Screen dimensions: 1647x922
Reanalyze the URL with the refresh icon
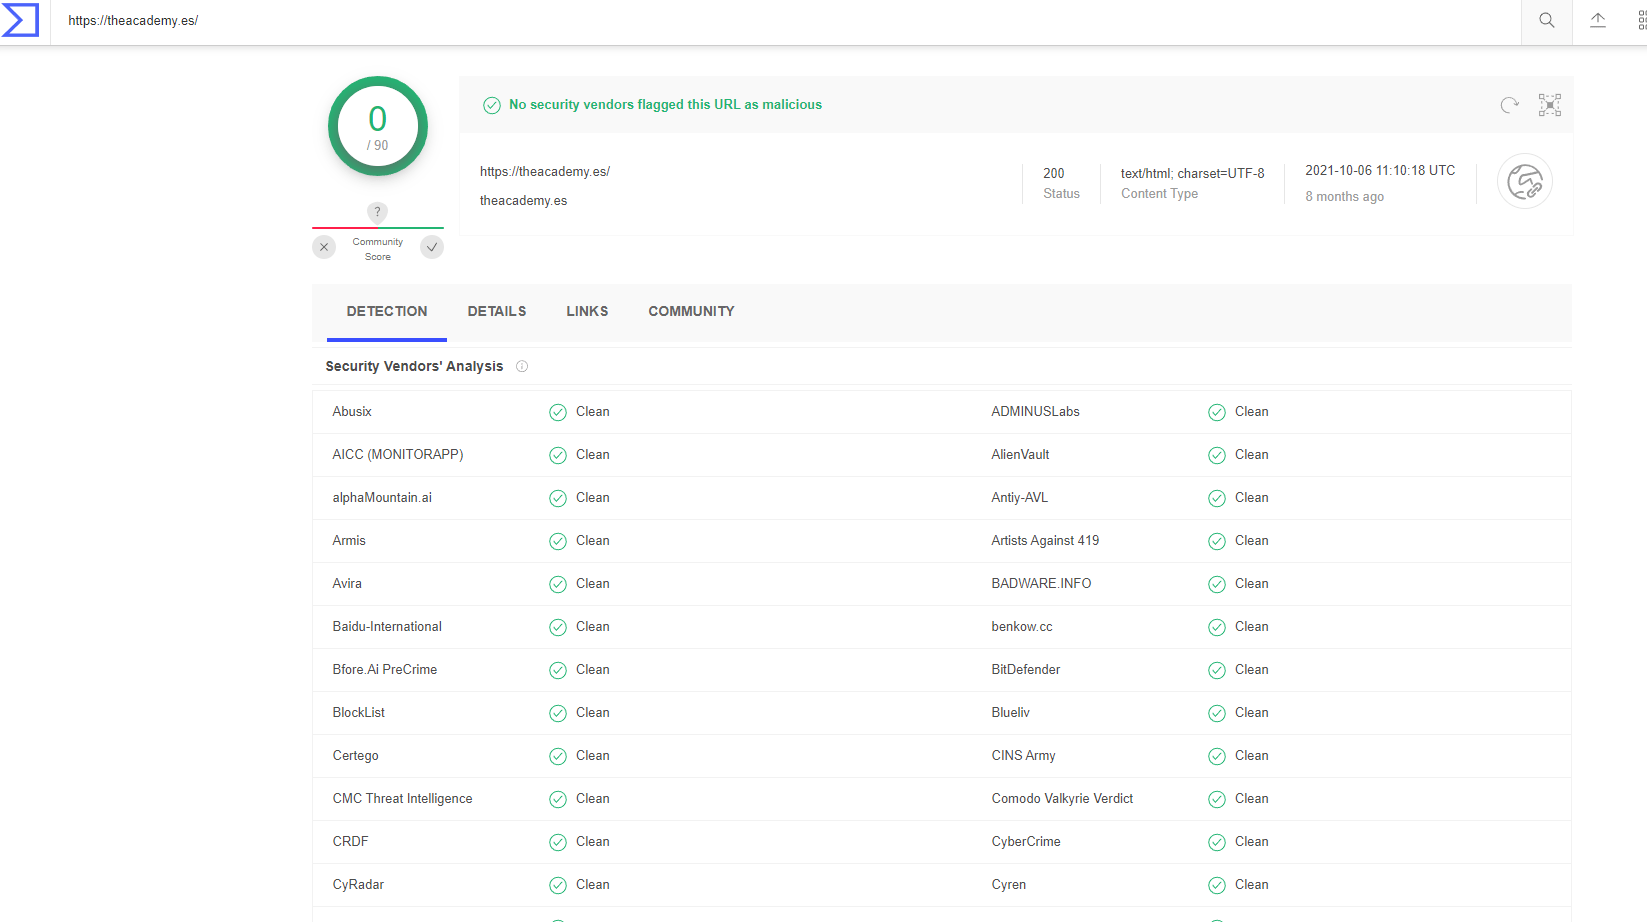click(x=1510, y=105)
